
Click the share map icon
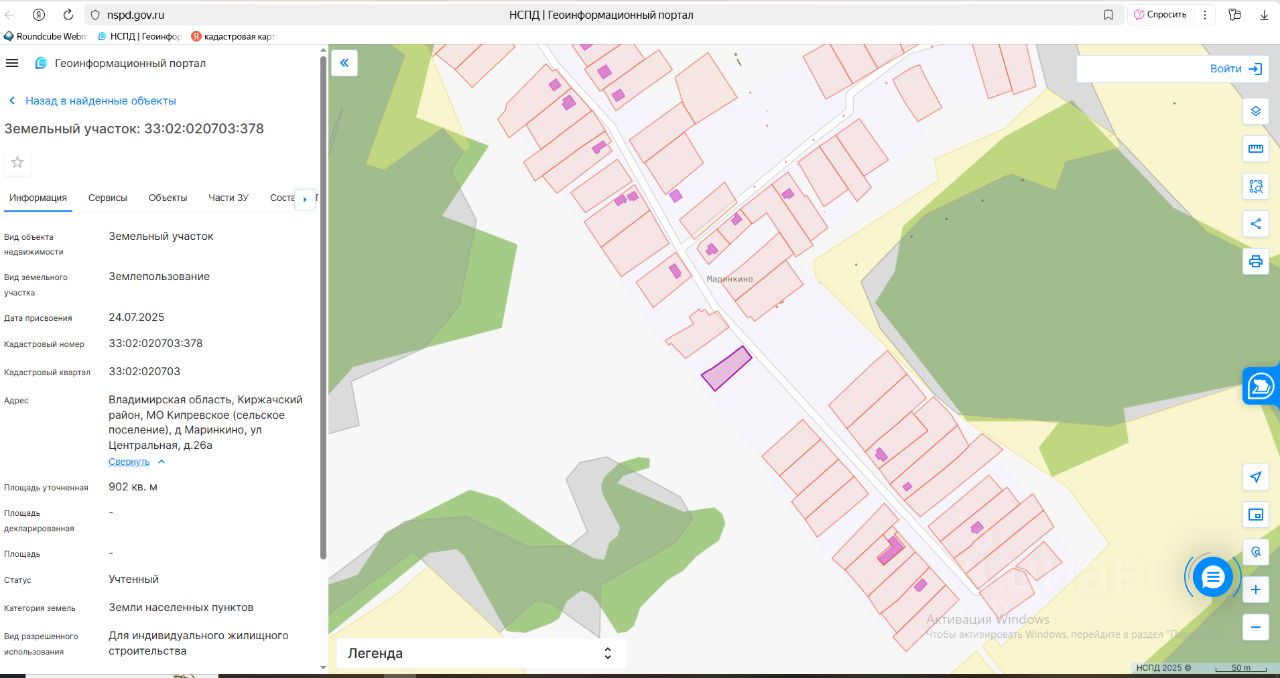[1256, 224]
